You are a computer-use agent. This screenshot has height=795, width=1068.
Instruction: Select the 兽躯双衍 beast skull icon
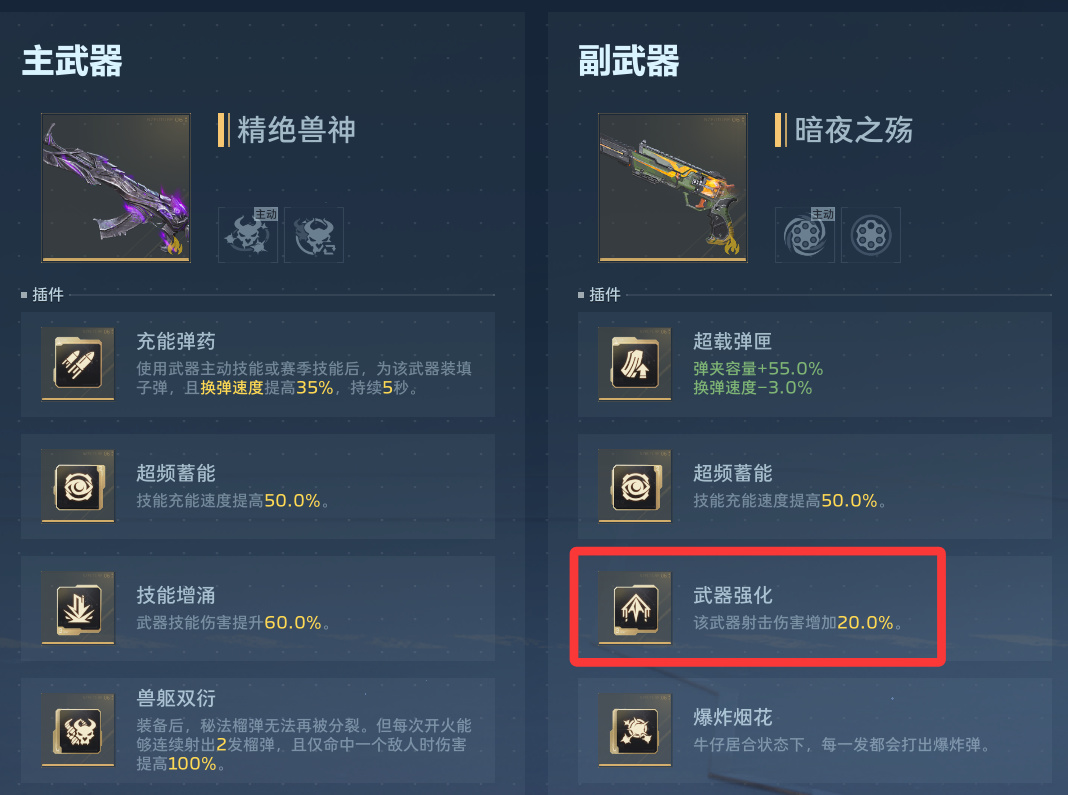pyautogui.click(x=78, y=730)
